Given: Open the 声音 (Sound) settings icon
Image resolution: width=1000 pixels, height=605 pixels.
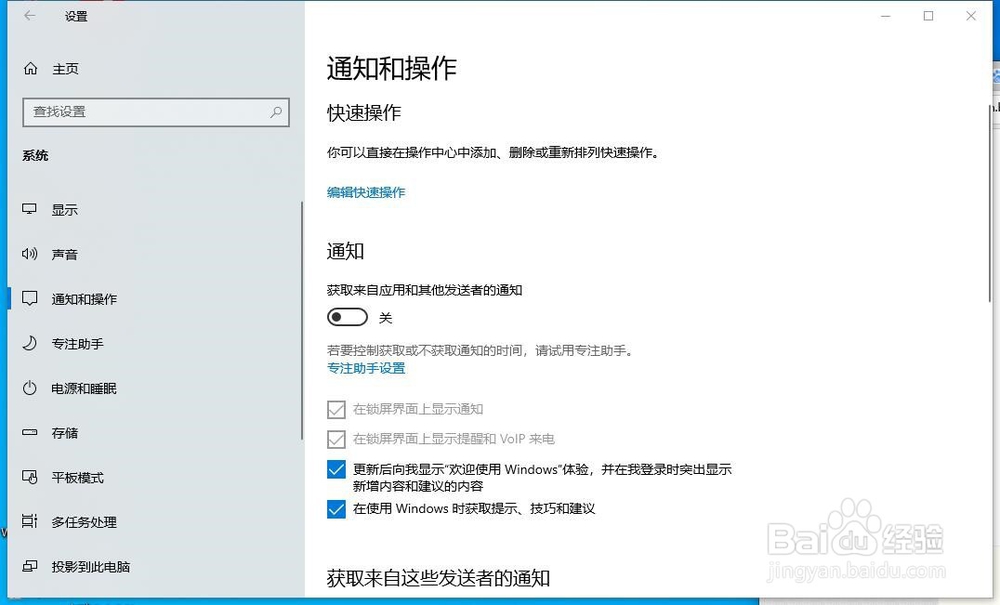Looking at the screenshot, I should coord(30,254).
